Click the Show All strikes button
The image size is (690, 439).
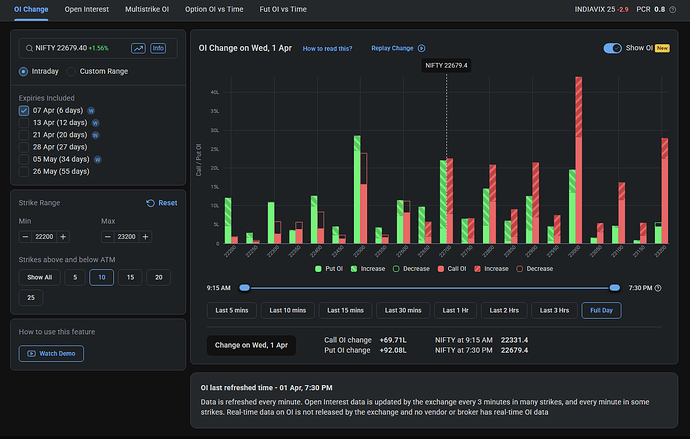tap(40, 277)
